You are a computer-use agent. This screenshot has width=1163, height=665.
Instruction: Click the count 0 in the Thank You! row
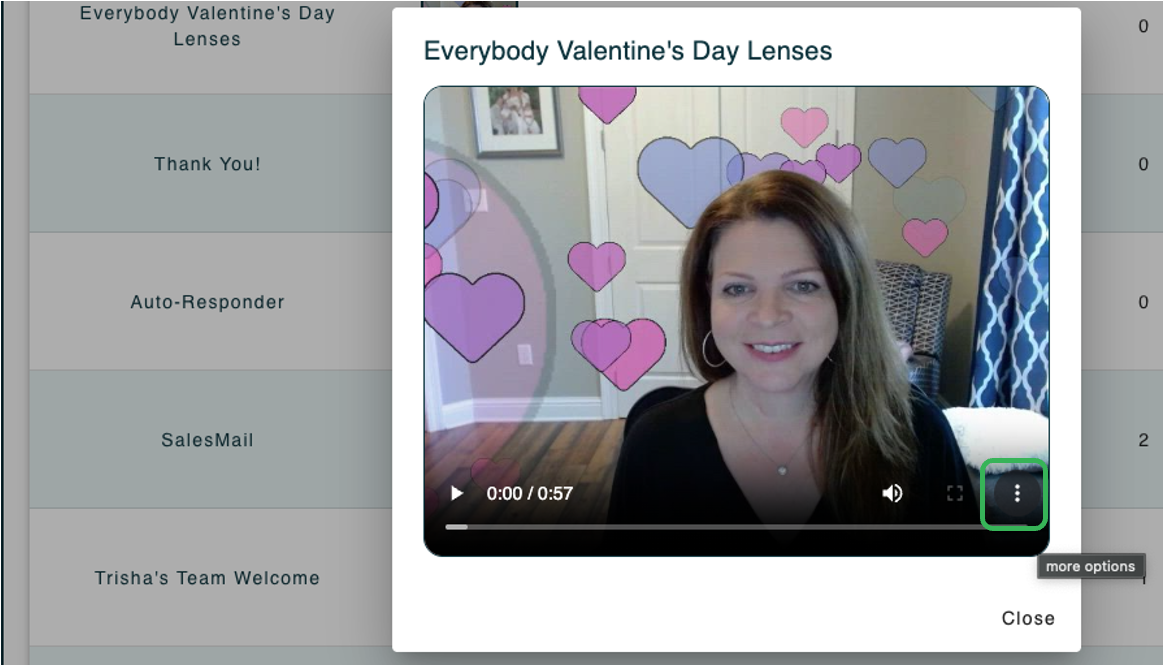pos(1143,164)
